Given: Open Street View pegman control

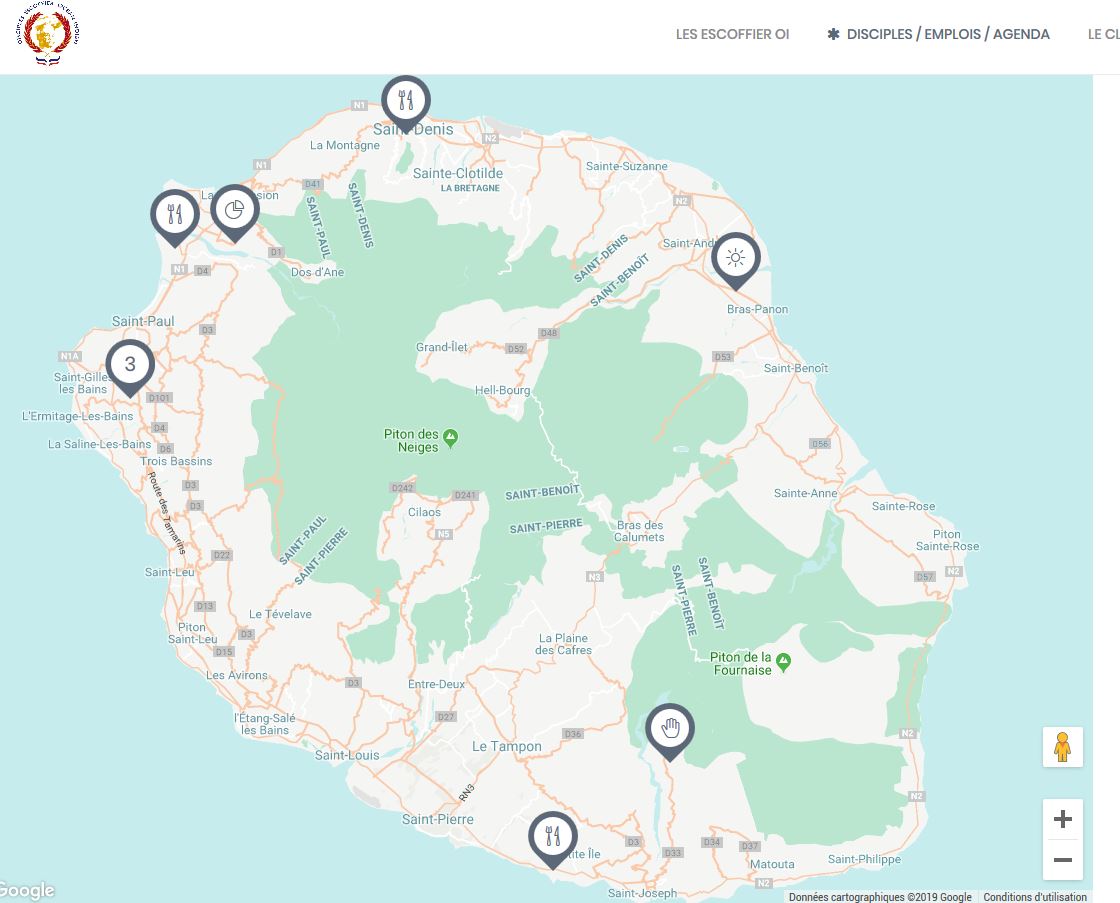Looking at the screenshot, I should (1063, 747).
